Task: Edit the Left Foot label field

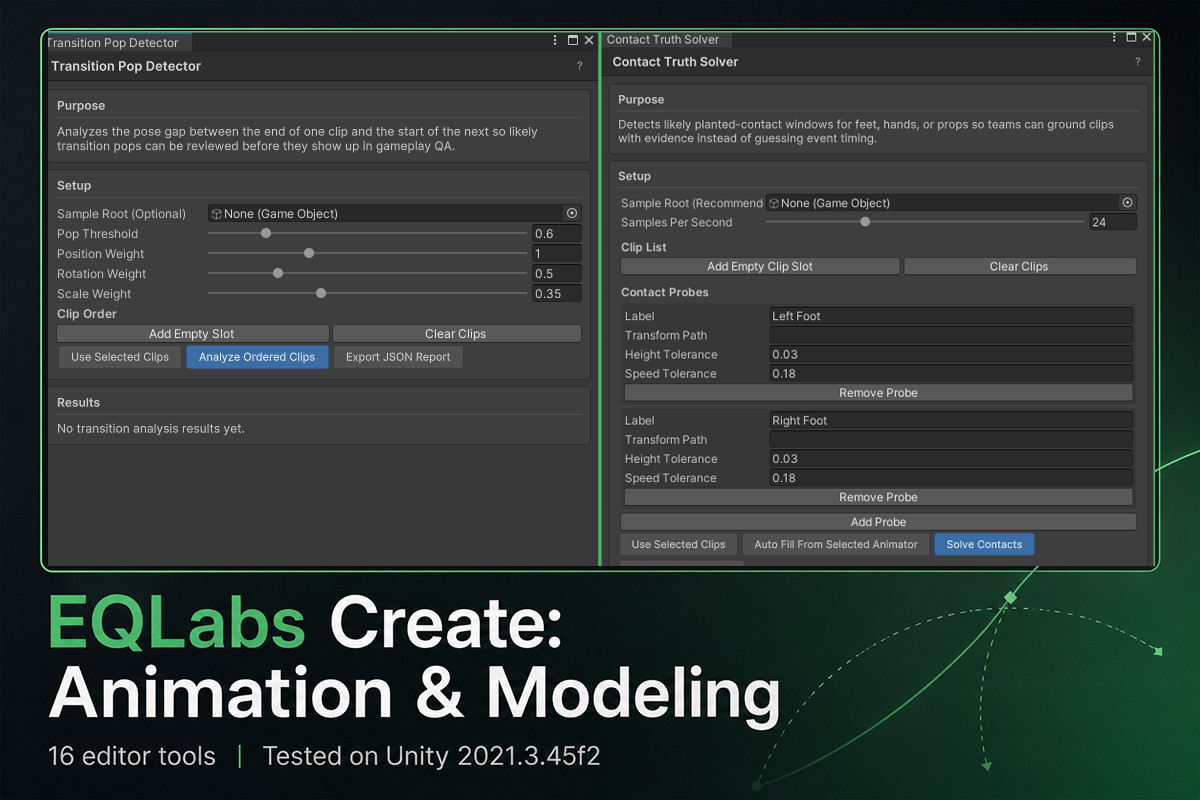Action: click(x=950, y=316)
